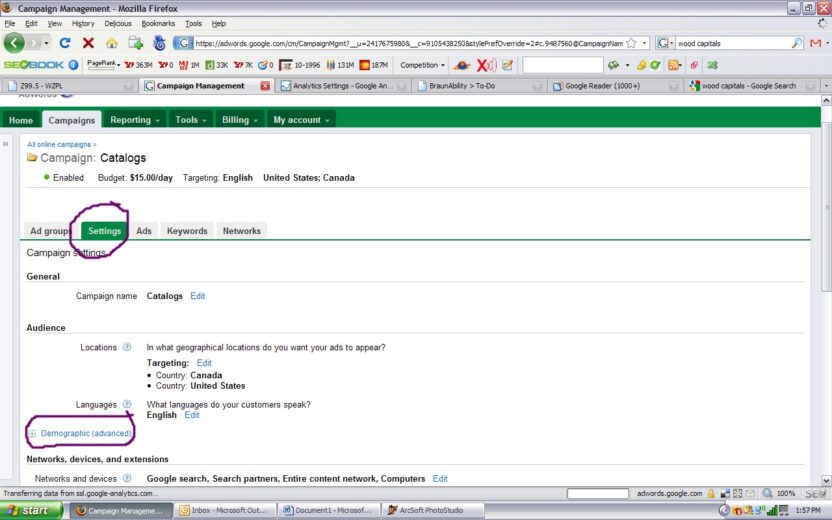Open the My account dropdown
The height and width of the screenshot is (520, 832).
301,120
